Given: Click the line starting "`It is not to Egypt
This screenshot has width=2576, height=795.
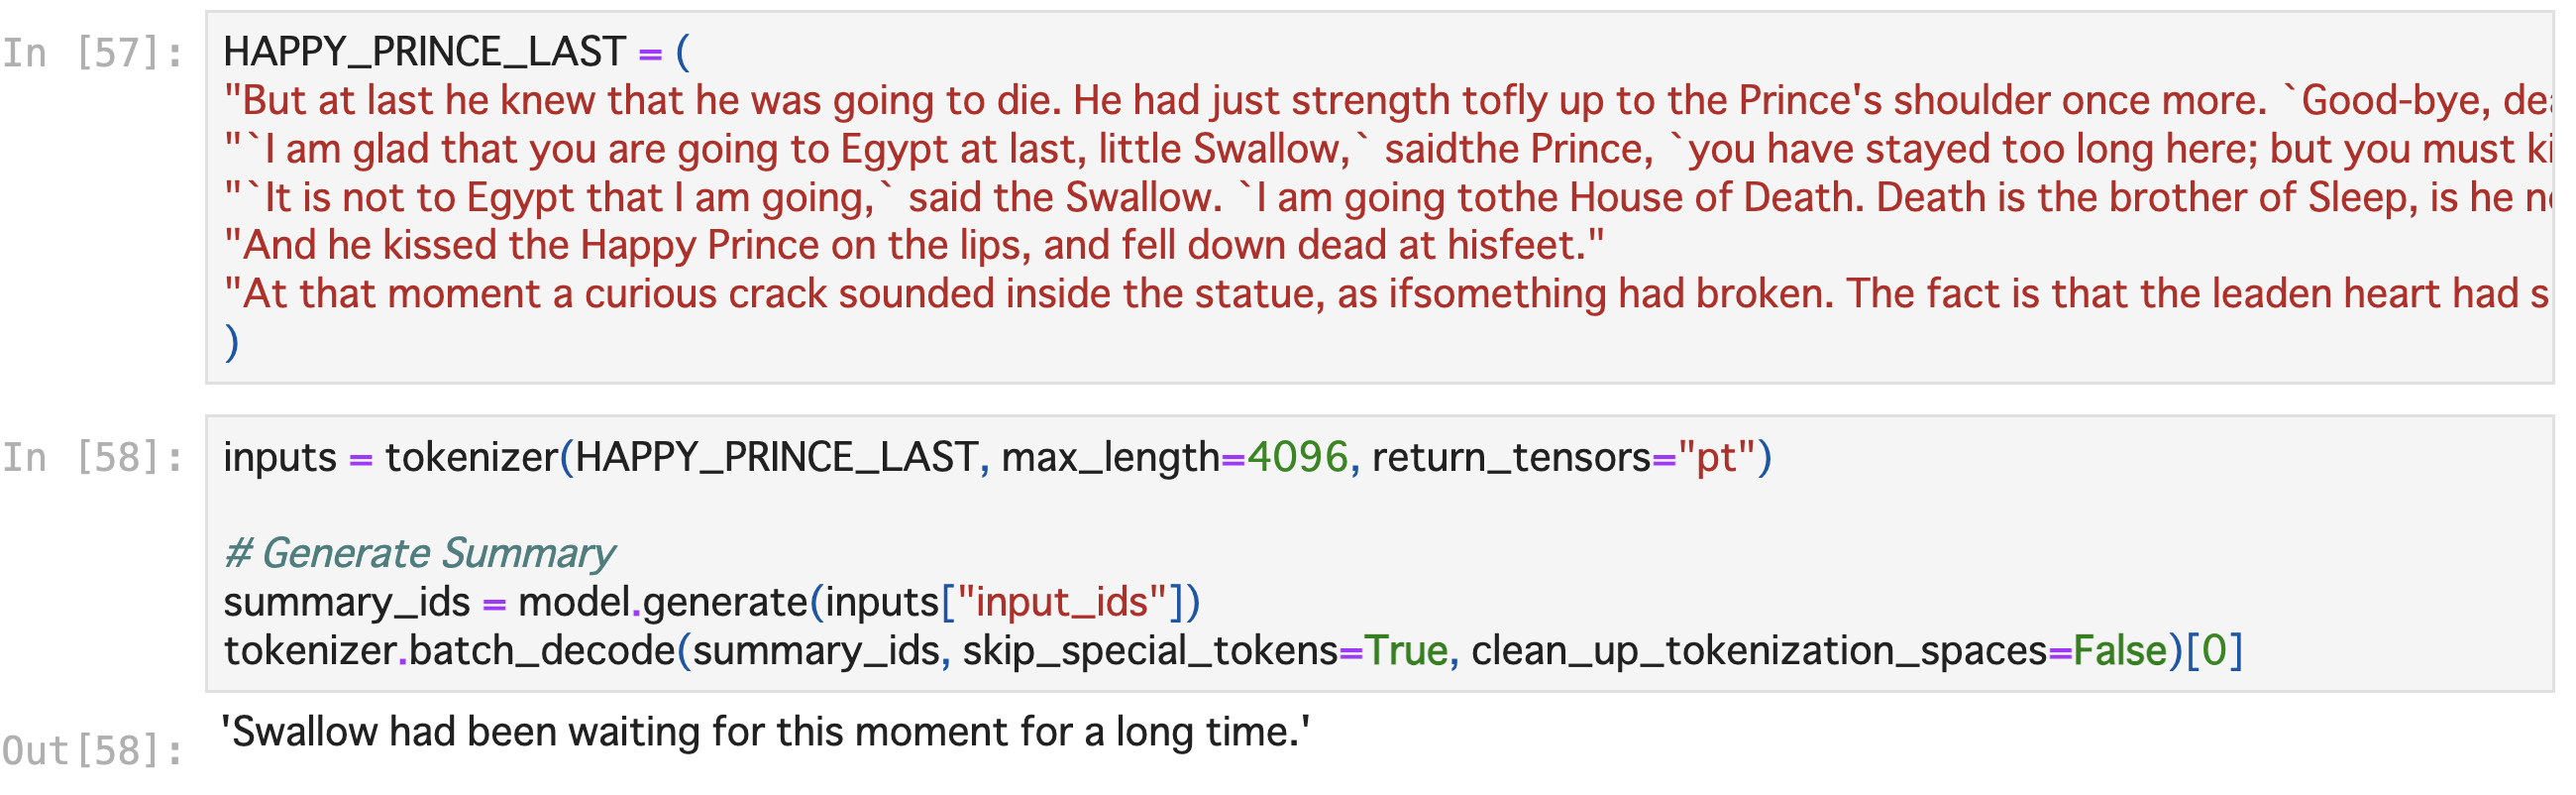Looking at the screenshot, I should [x=1388, y=197].
